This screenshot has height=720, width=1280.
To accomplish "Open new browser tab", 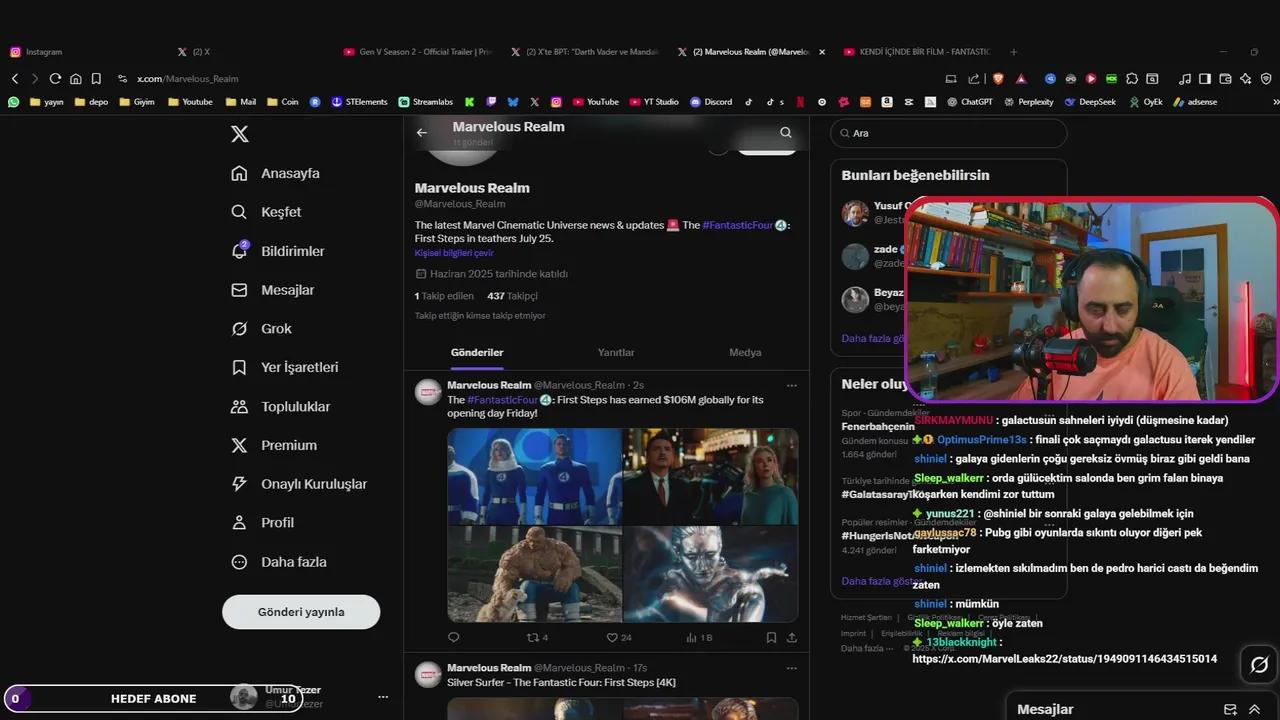I will pos(1013,52).
